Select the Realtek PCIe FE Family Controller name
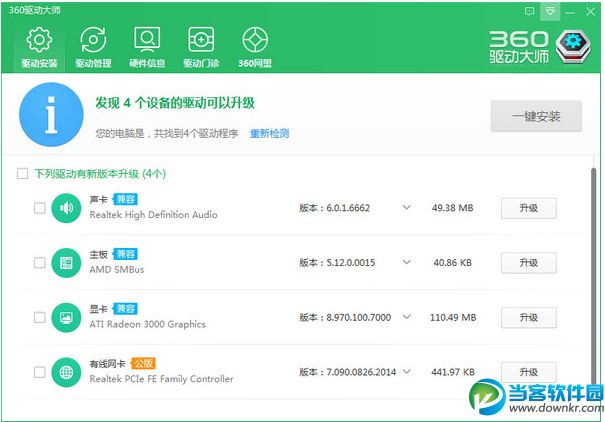 click(x=161, y=379)
